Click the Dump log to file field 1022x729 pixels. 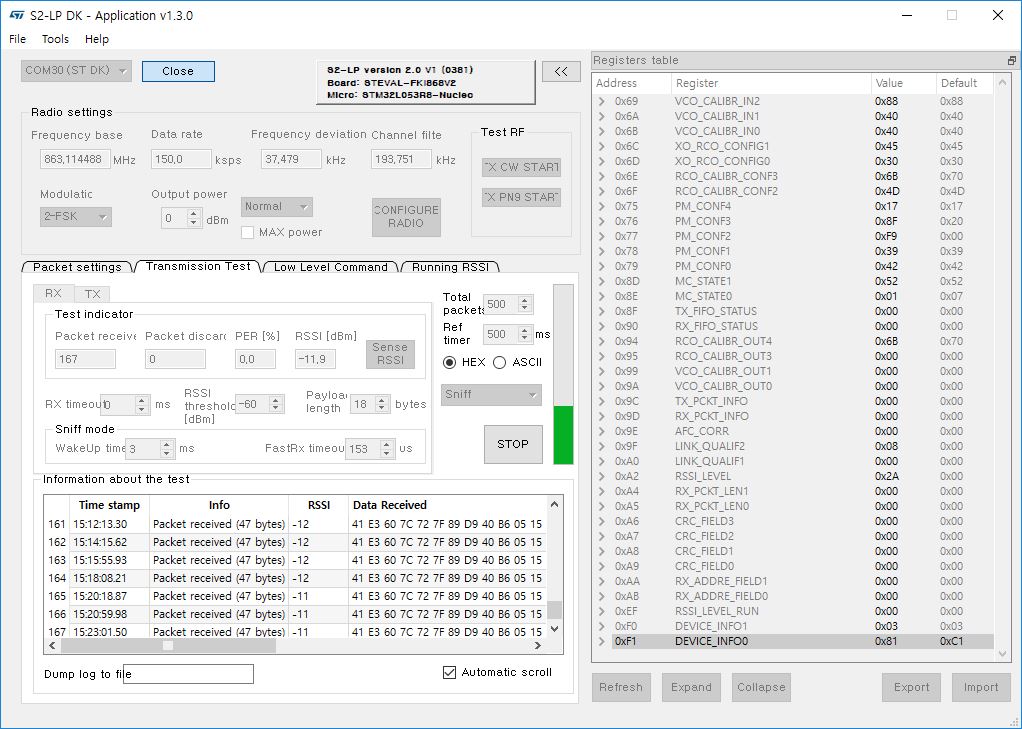[188, 674]
